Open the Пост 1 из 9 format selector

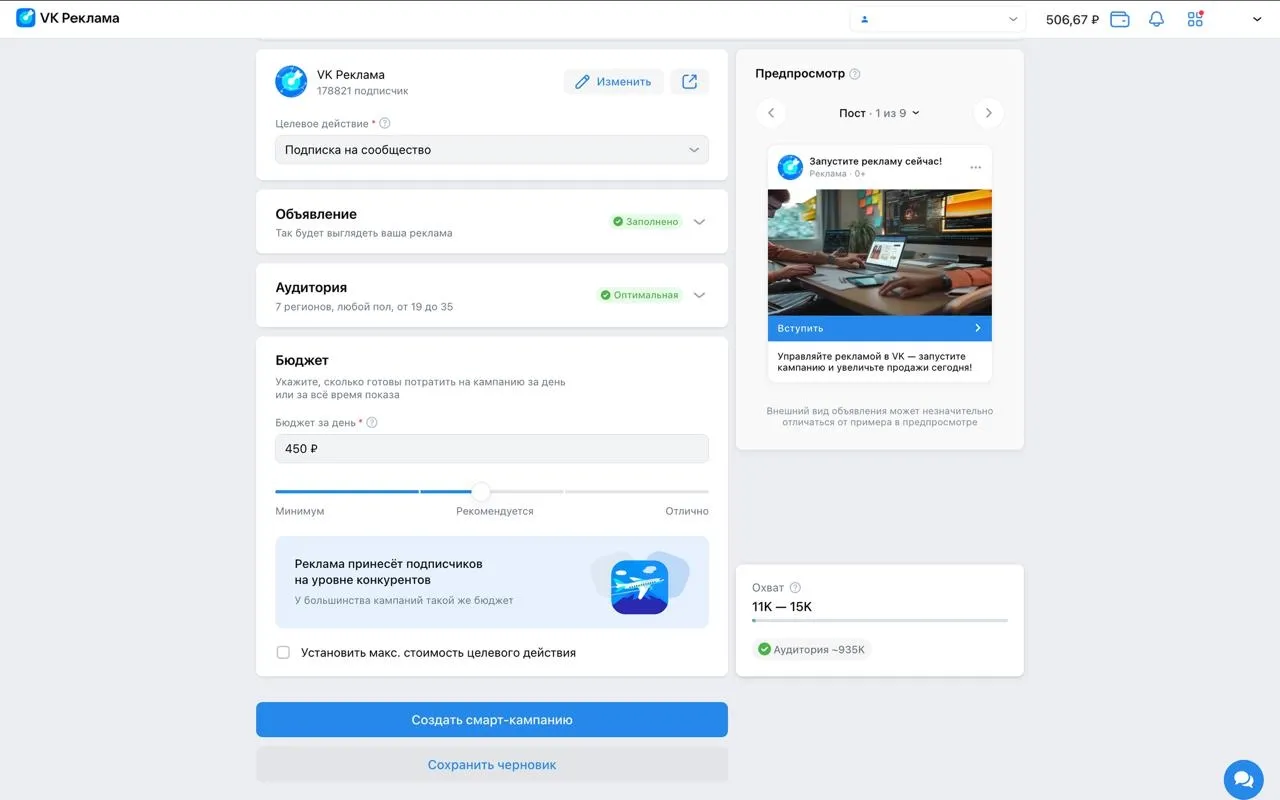click(x=879, y=113)
